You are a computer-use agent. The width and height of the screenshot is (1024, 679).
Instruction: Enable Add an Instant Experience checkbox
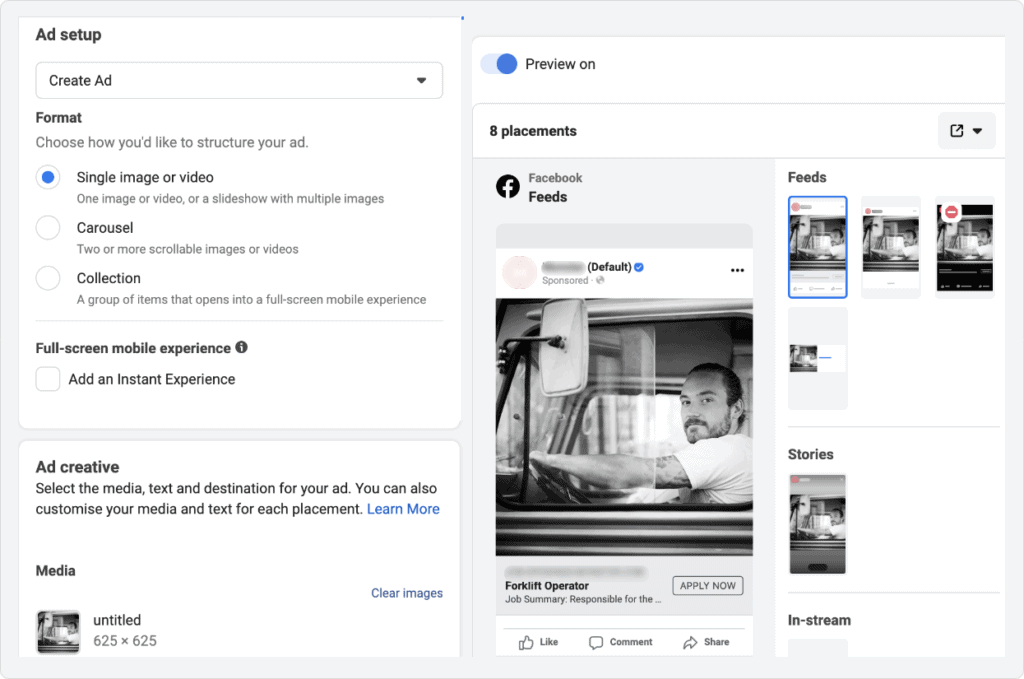pos(48,379)
